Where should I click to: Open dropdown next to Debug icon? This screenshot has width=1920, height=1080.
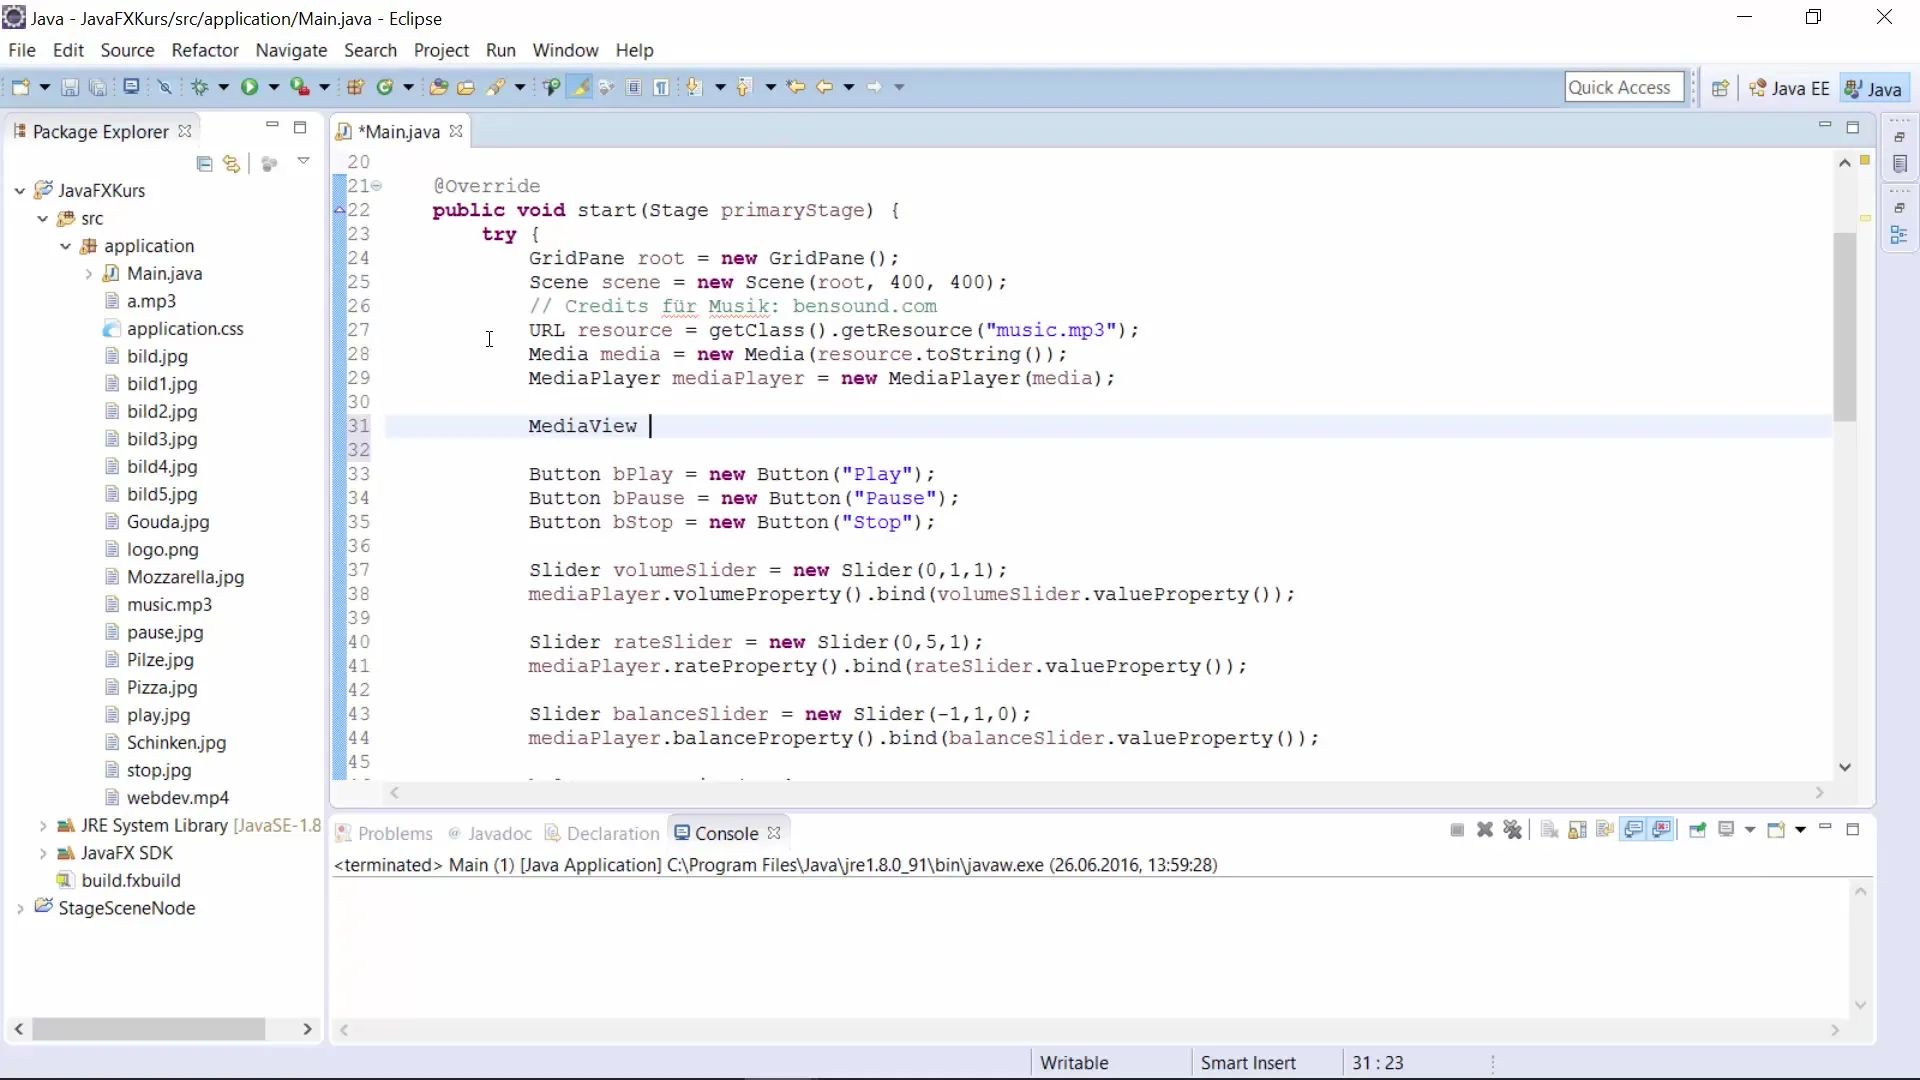pyautogui.click(x=223, y=87)
